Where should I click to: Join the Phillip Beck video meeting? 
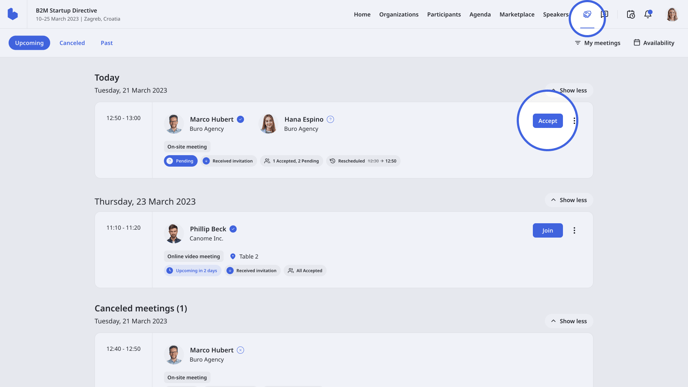pos(548,230)
